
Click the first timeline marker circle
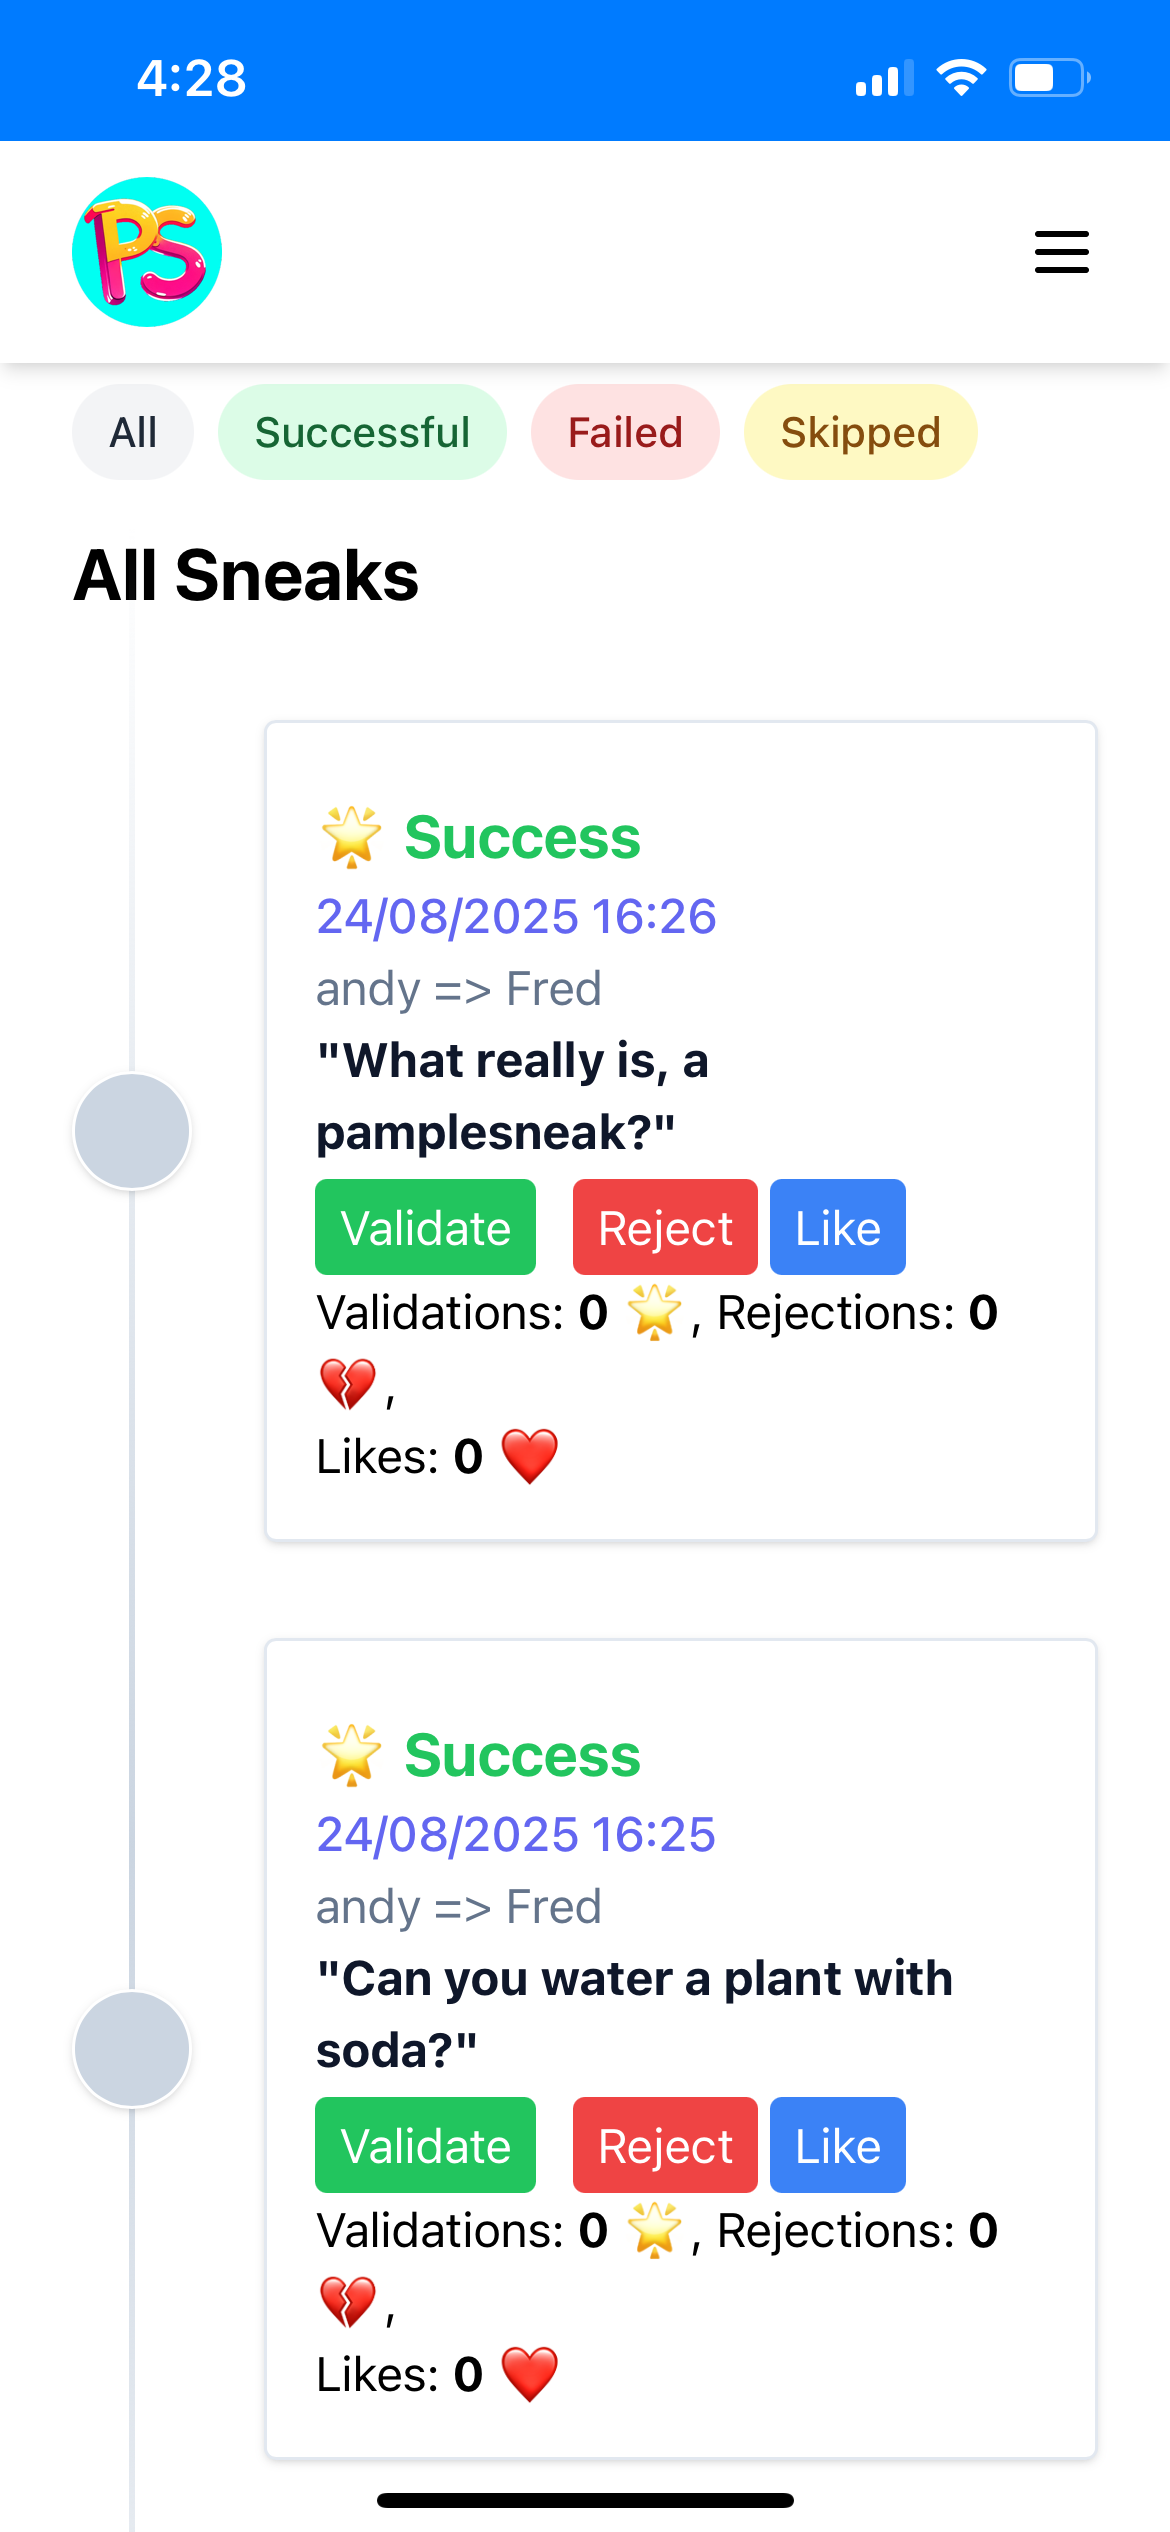132,1131
